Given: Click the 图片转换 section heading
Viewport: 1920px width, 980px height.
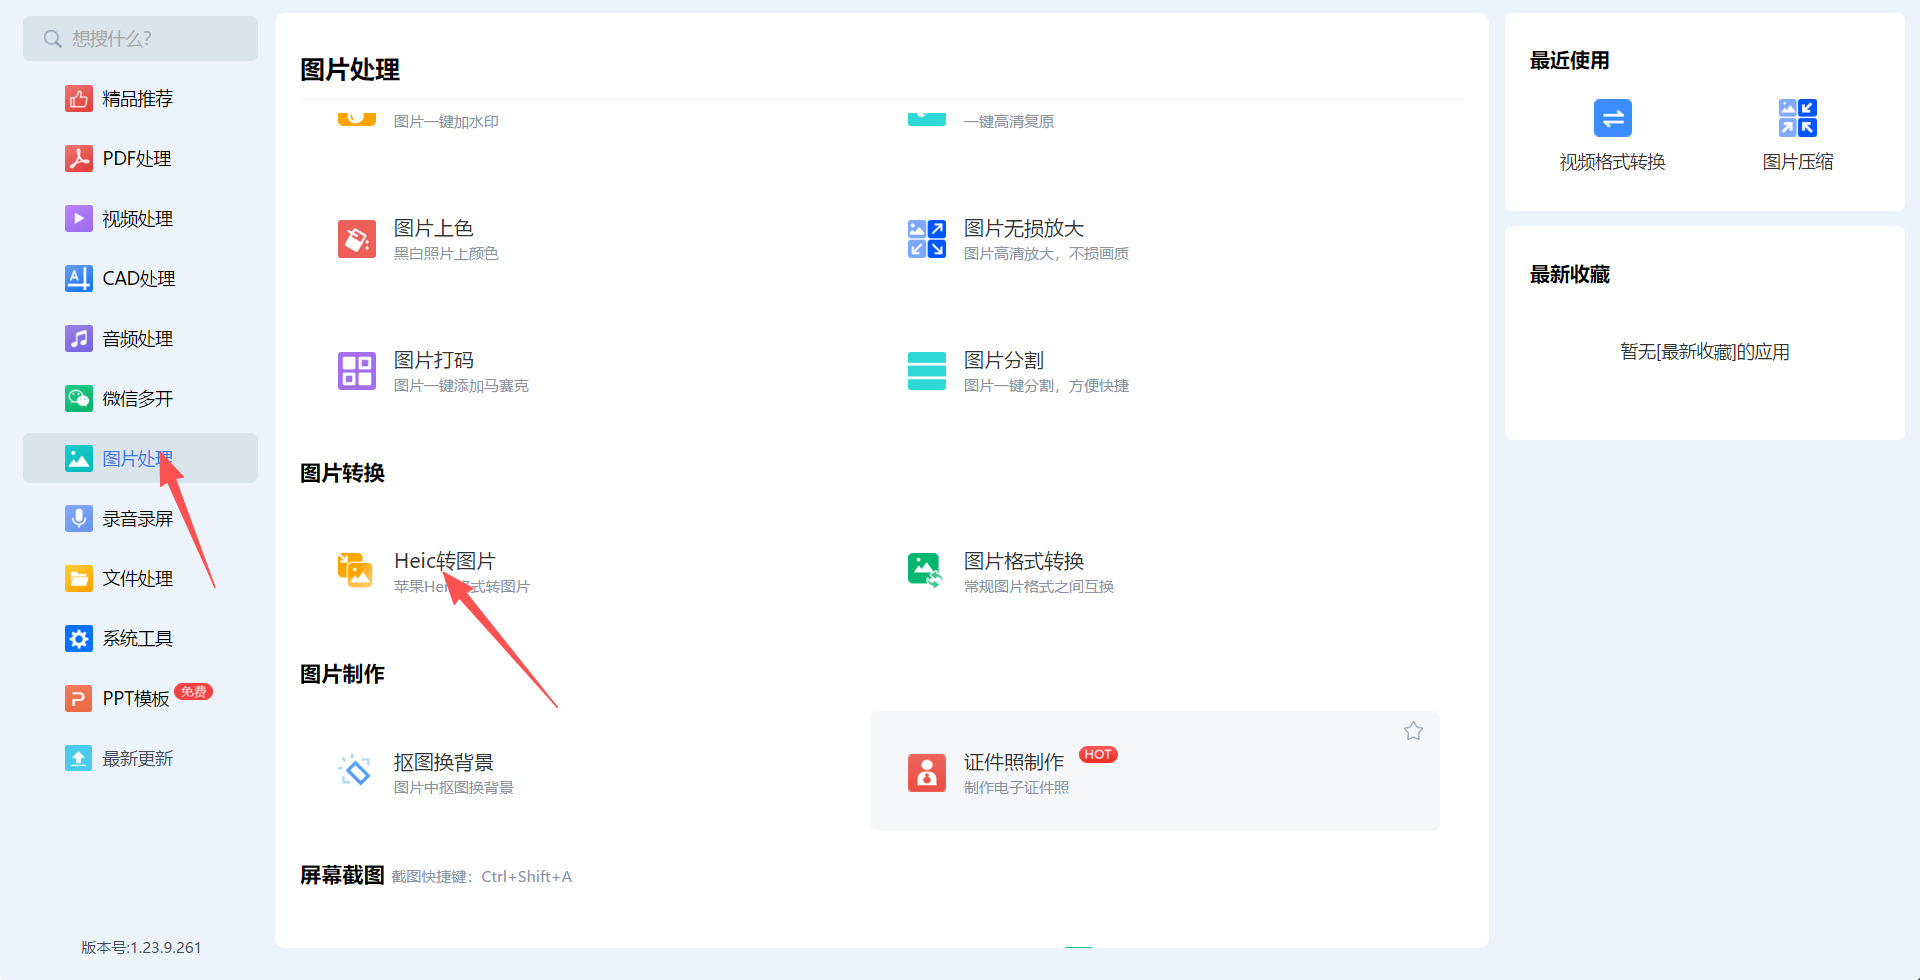Looking at the screenshot, I should [342, 473].
